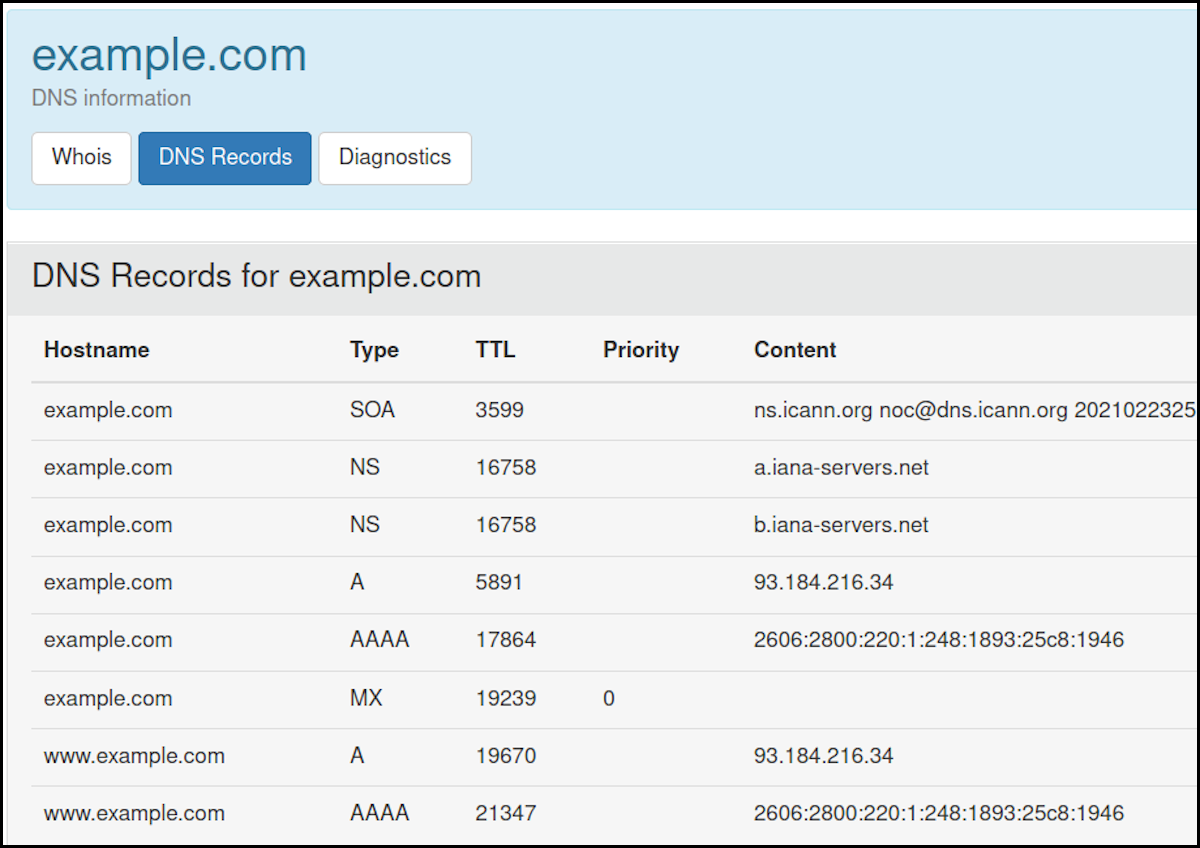The image size is (1200, 848).
Task: Click the NS type for a.iana-servers.net
Action: (x=365, y=467)
